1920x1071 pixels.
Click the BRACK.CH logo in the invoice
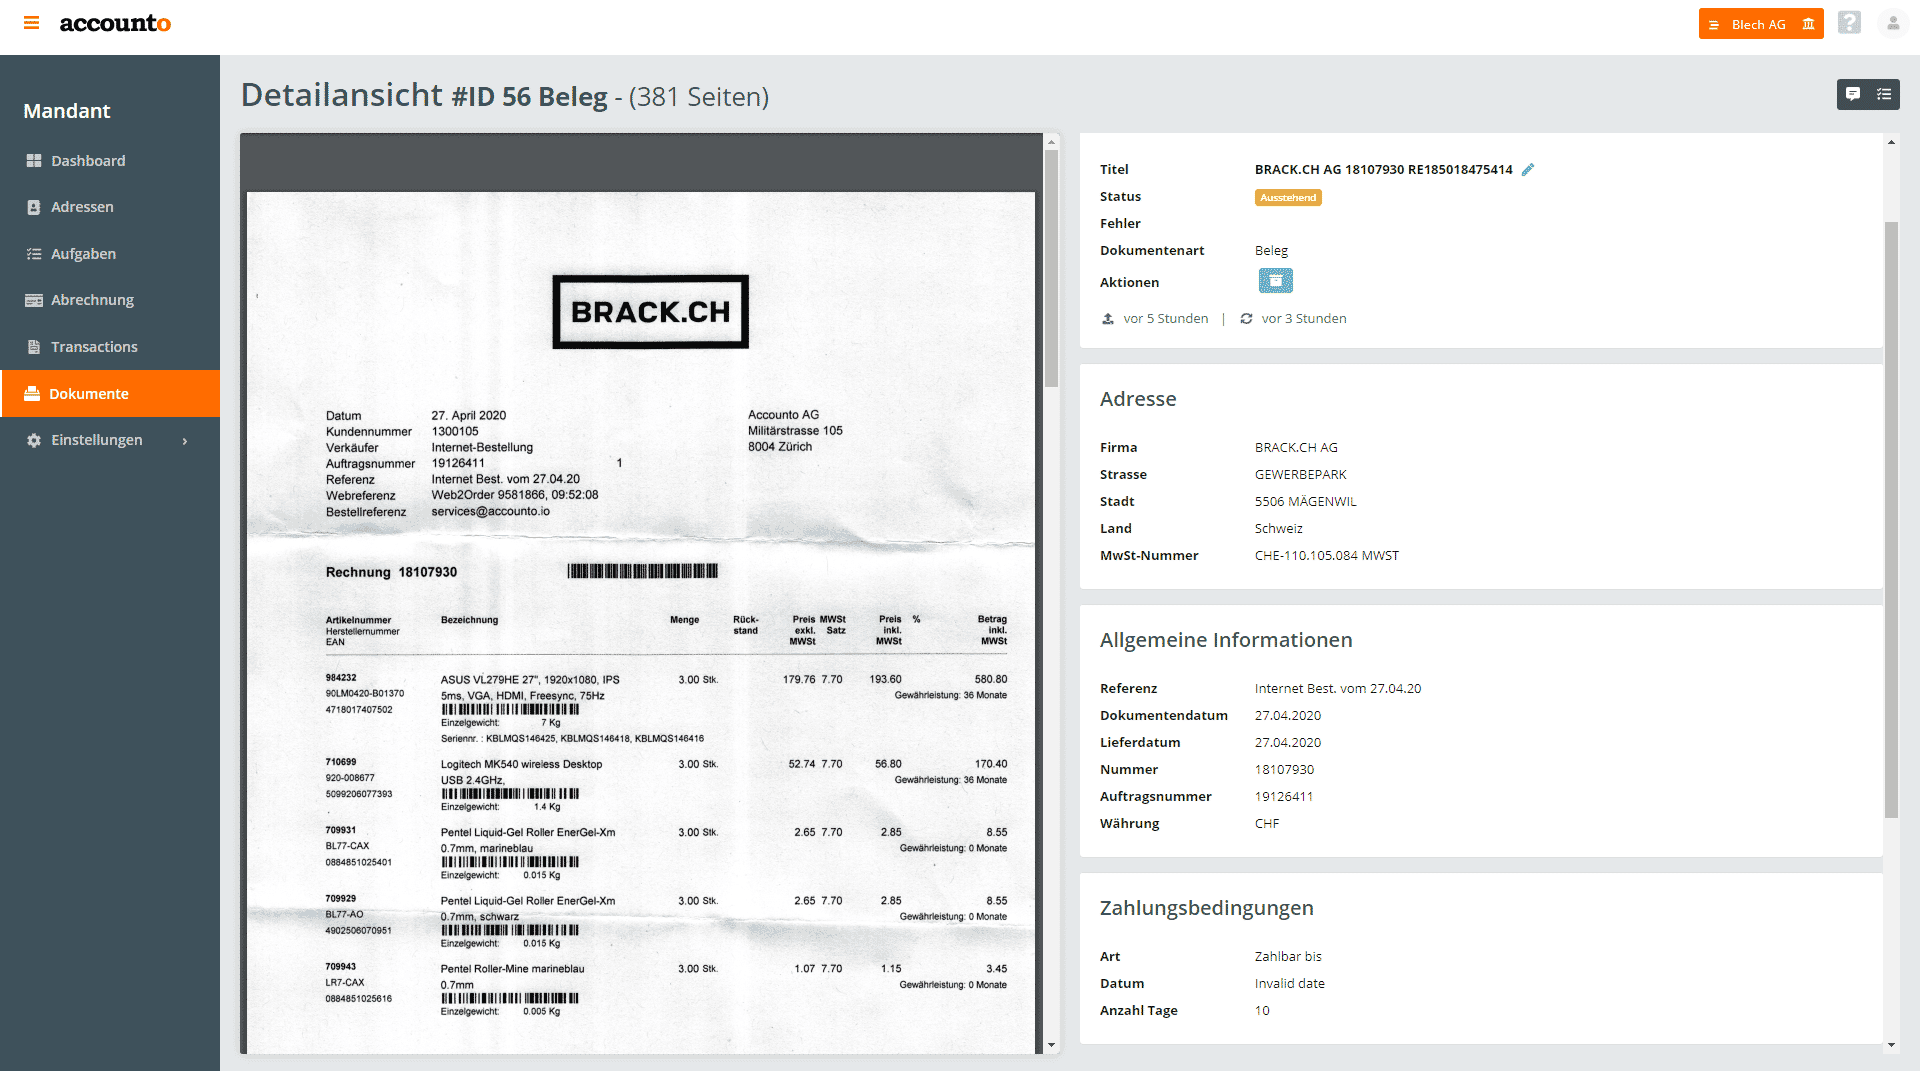650,312
